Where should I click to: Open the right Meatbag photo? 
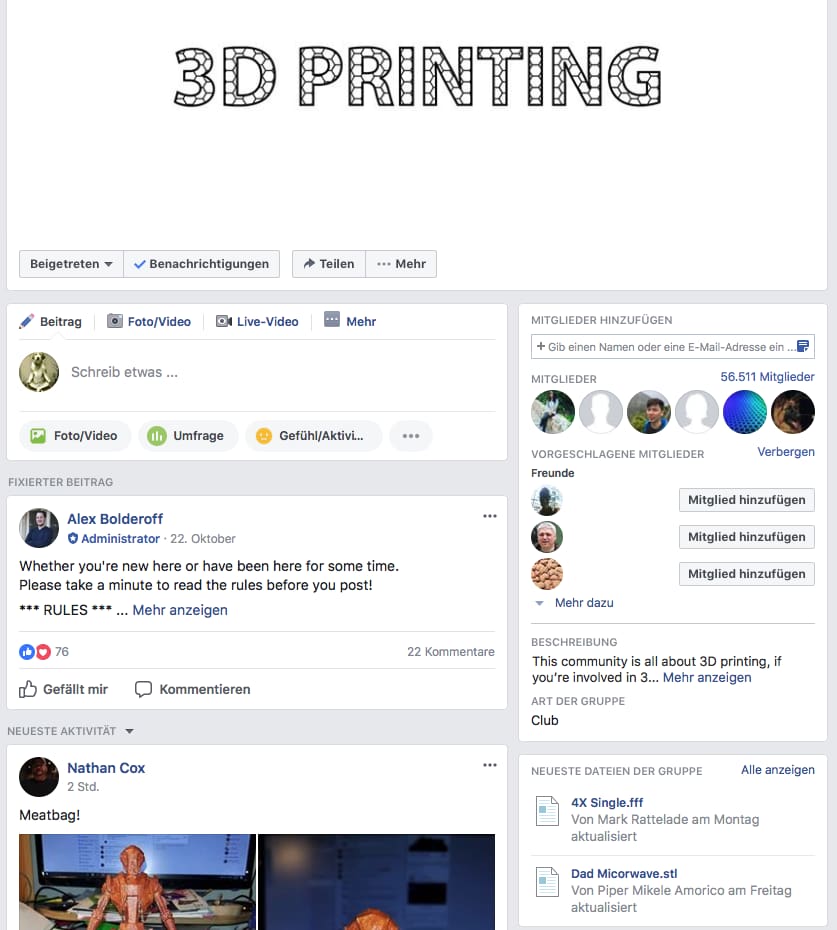tap(377, 882)
